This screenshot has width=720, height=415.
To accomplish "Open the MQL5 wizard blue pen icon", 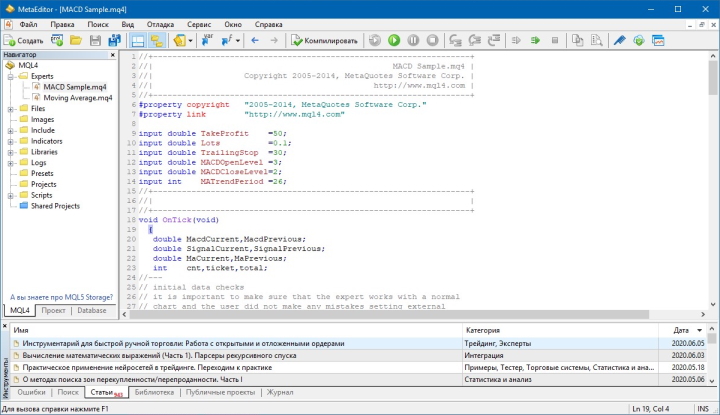I will pyautogui.click(x=620, y=41).
